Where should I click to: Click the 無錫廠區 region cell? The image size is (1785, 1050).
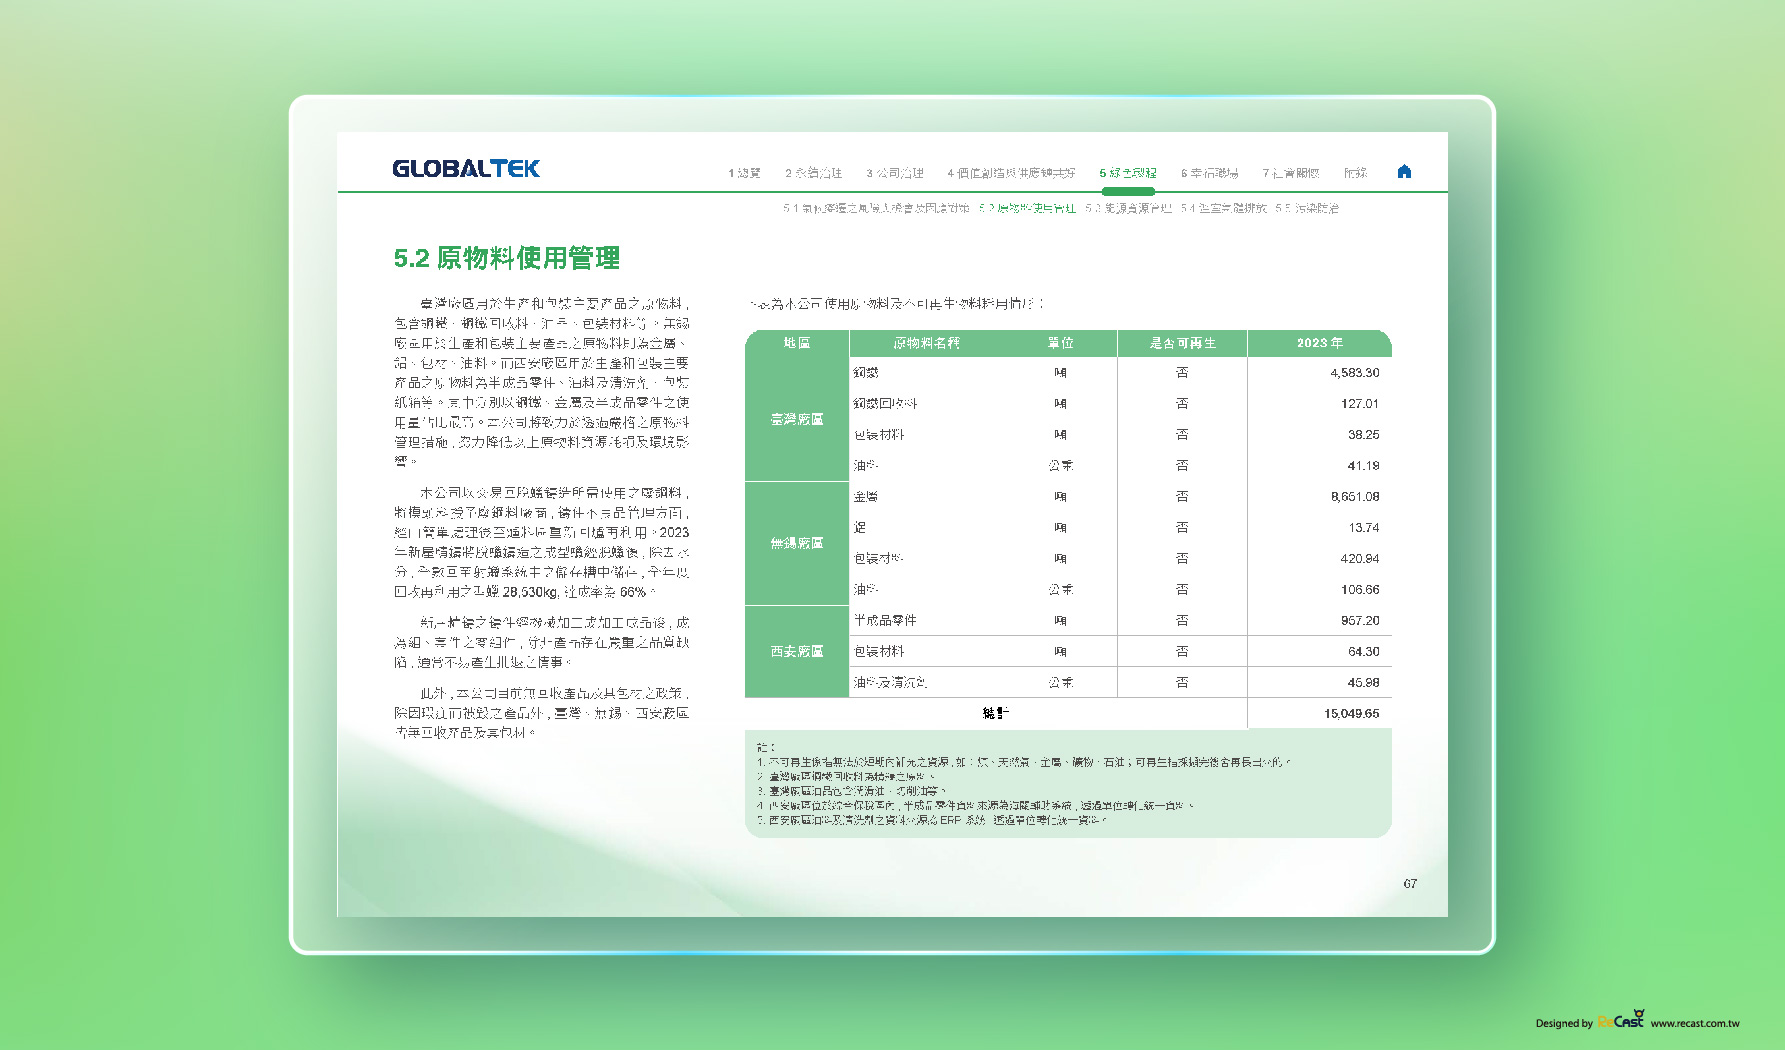point(797,543)
